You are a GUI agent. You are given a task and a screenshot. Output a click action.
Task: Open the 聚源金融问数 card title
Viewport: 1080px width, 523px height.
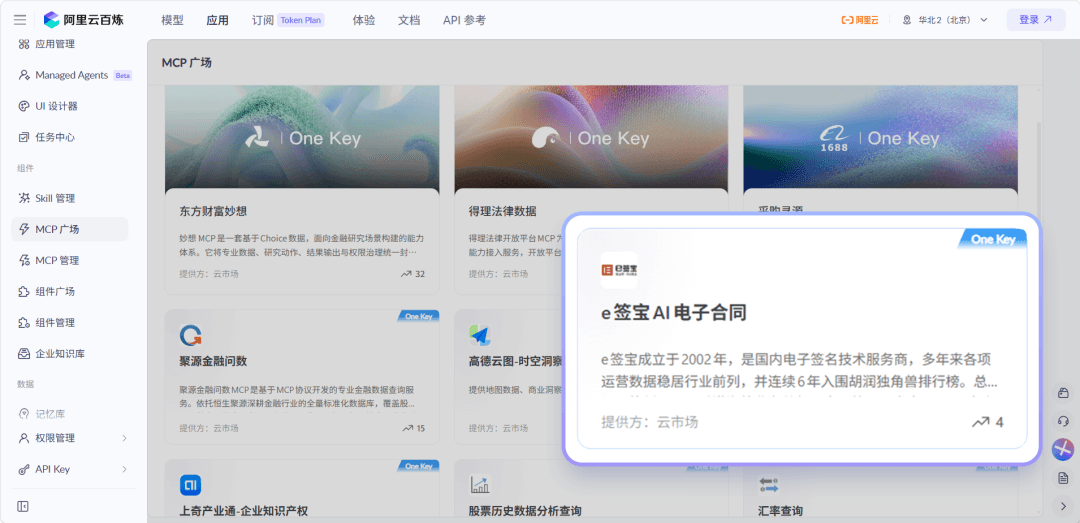pyautogui.click(x=213, y=361)
